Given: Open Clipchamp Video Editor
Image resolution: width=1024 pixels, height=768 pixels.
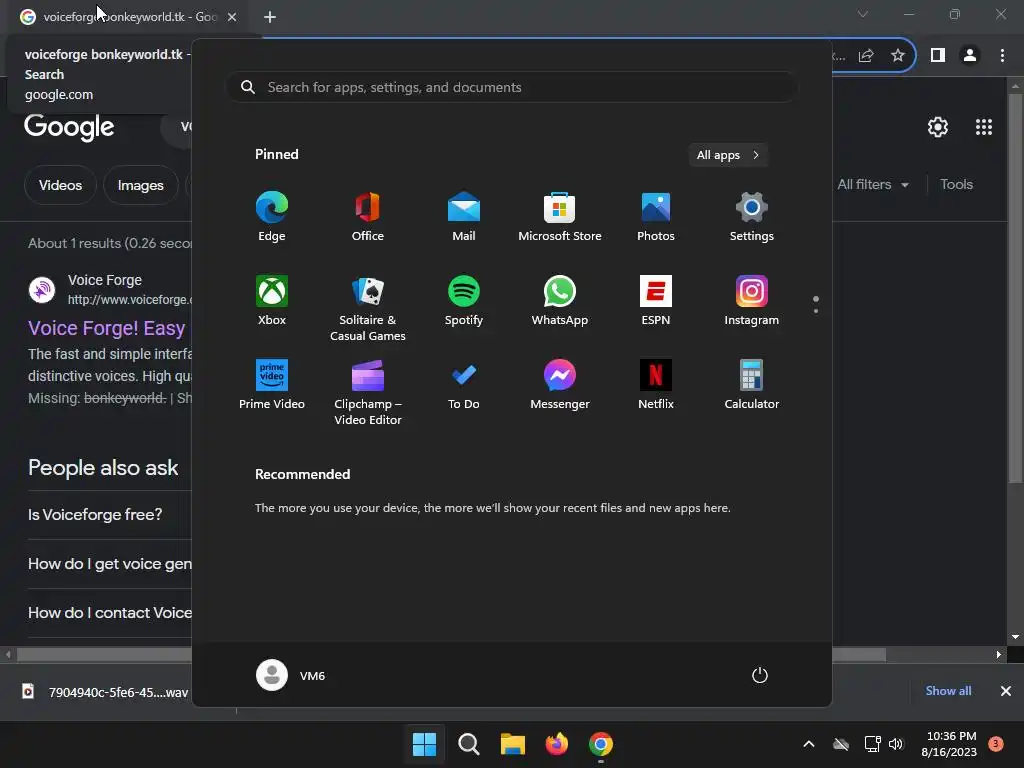Looking at the screenshot, I should pos(368,392).
